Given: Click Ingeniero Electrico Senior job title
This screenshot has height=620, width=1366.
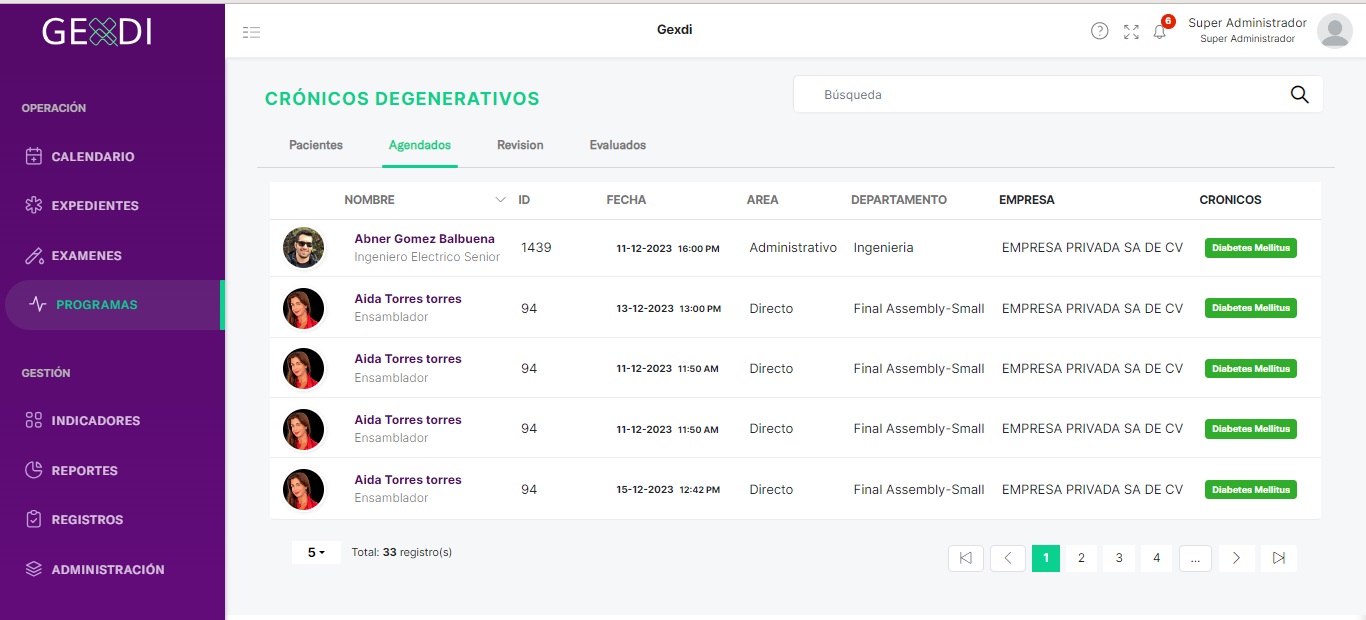Looking at the screenshot, I should tap(427, 257).
